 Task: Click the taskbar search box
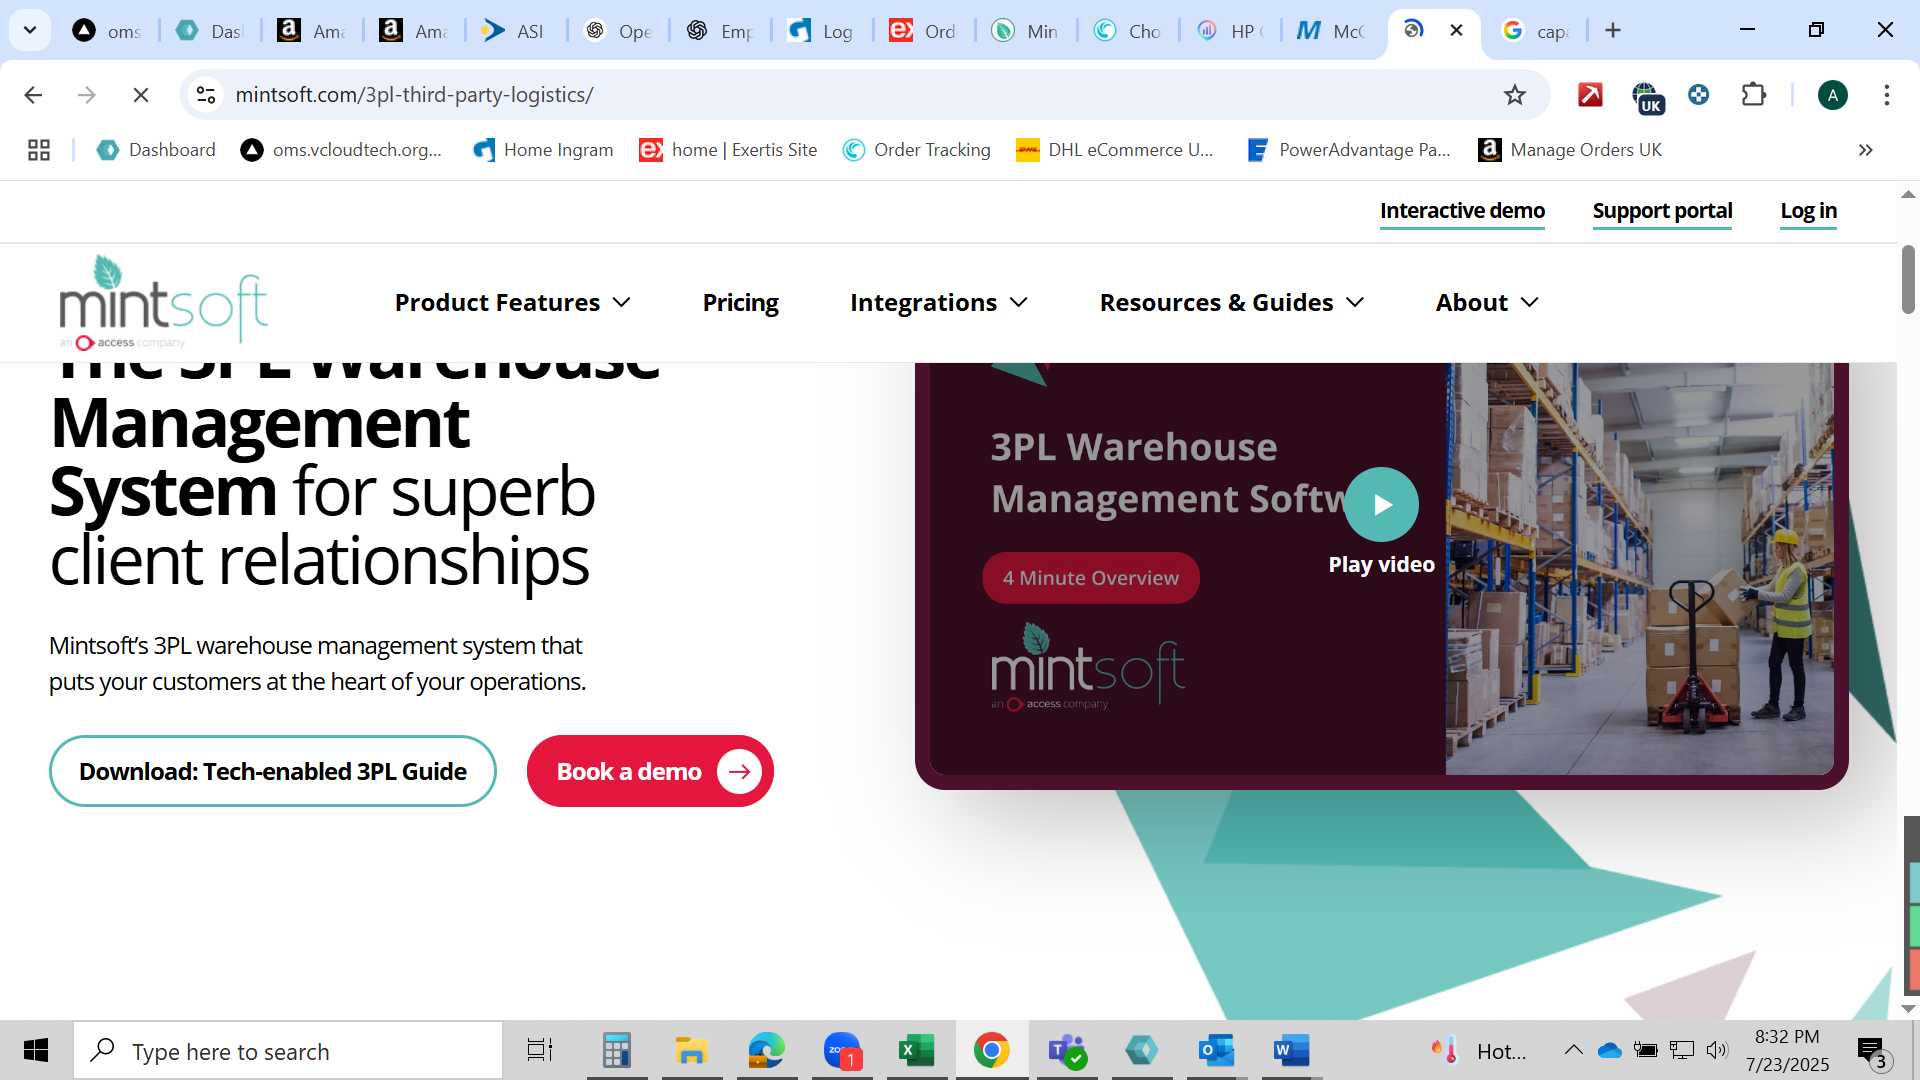(288, 1051)
